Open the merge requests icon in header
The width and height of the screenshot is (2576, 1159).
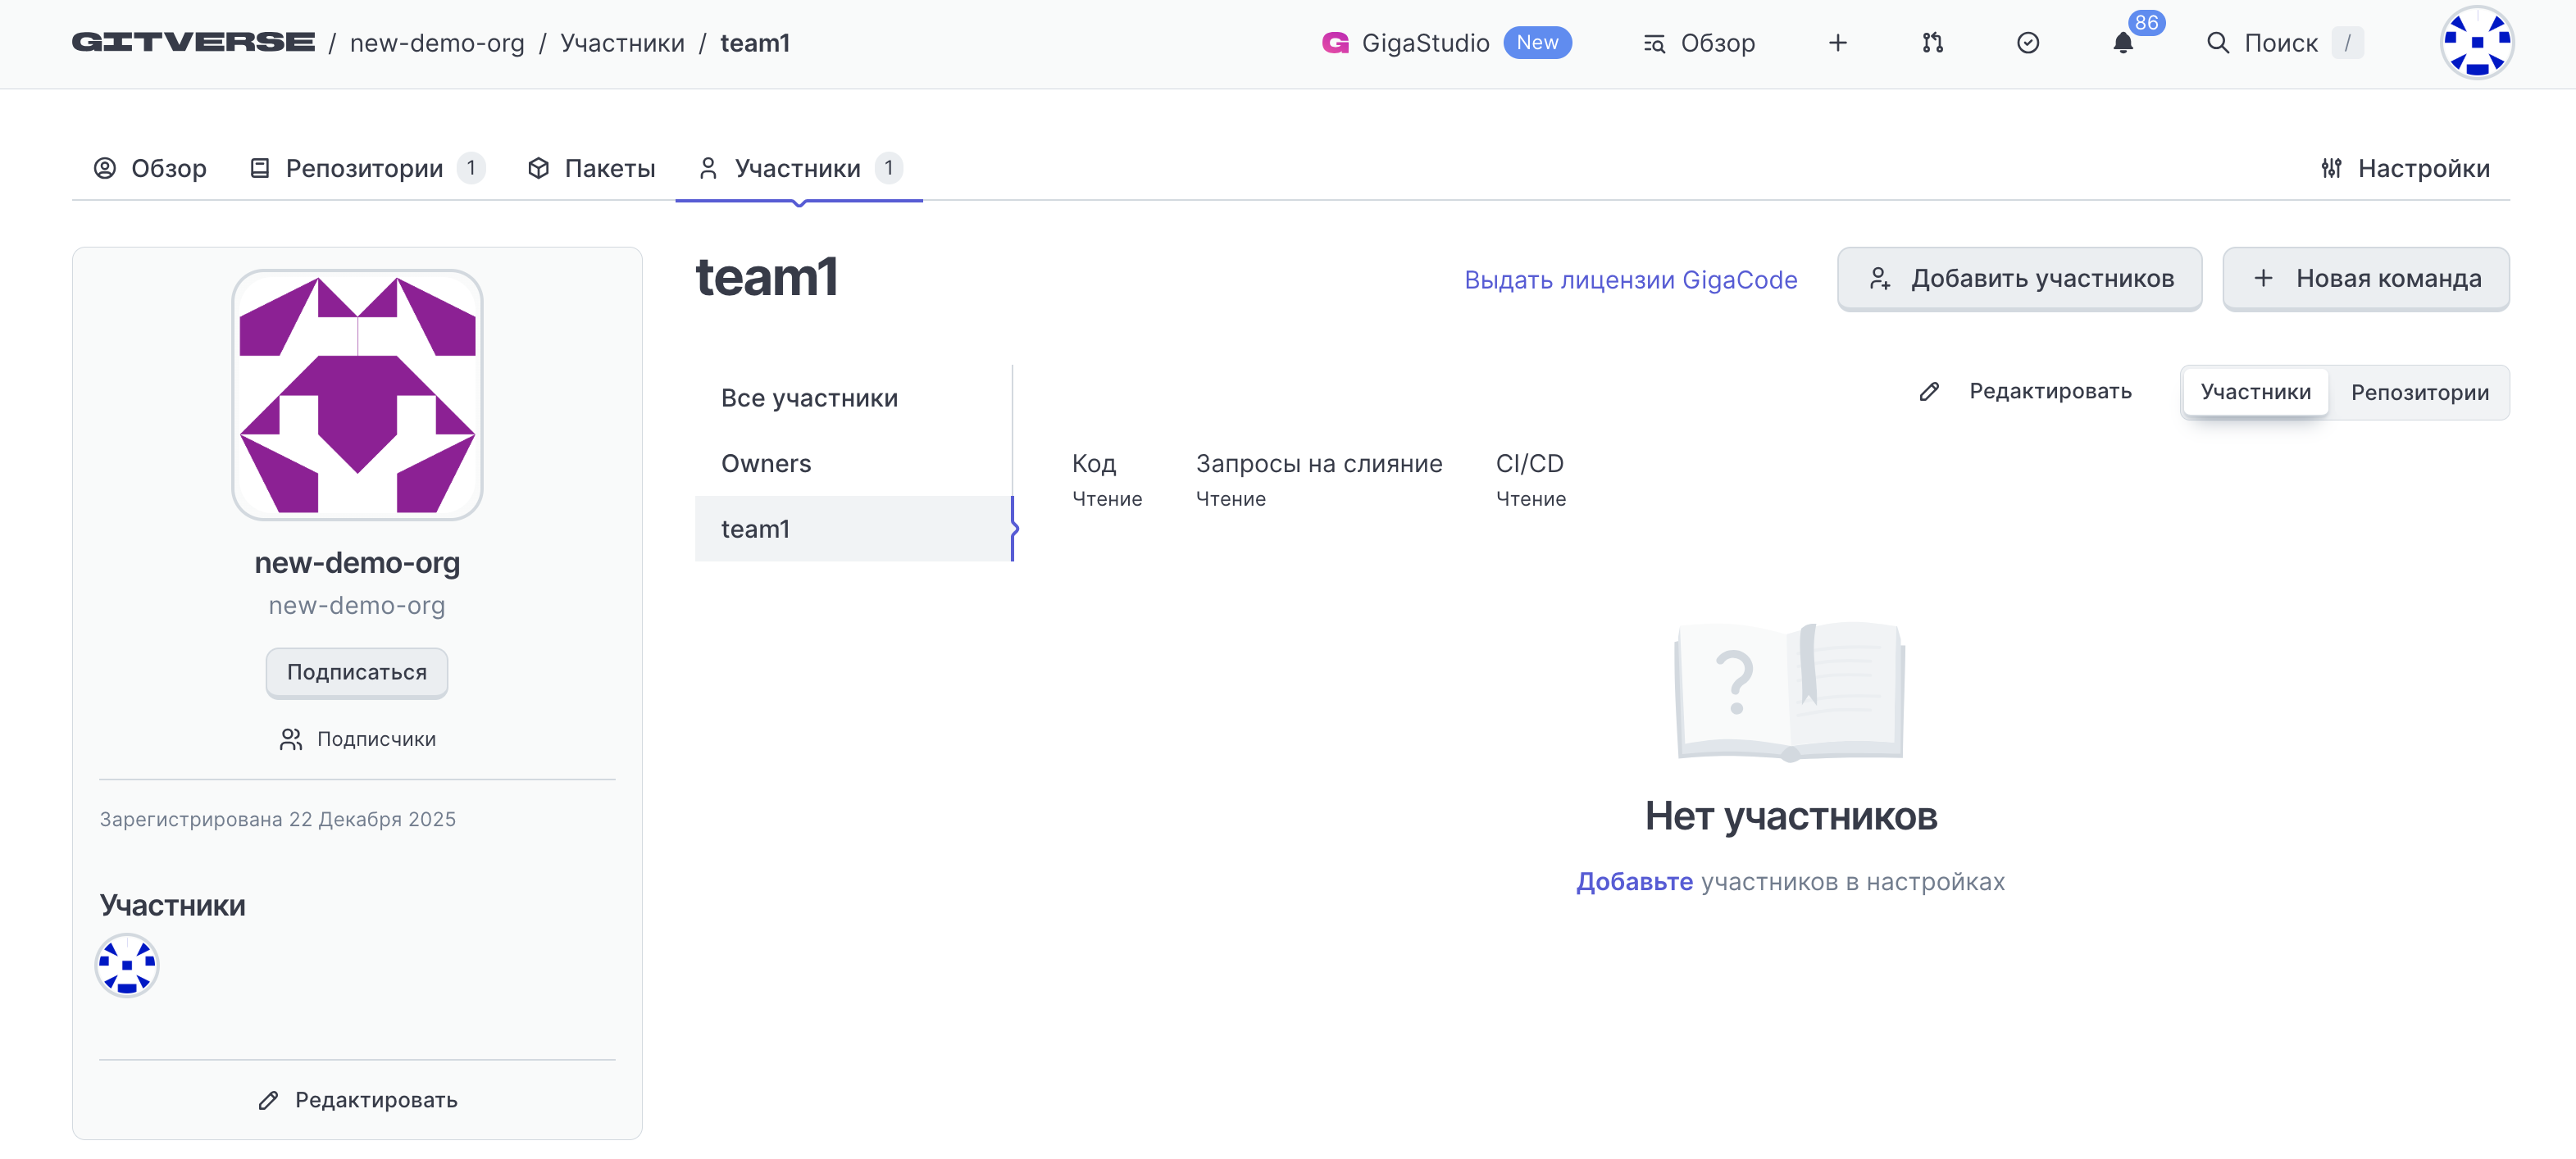1932,43
